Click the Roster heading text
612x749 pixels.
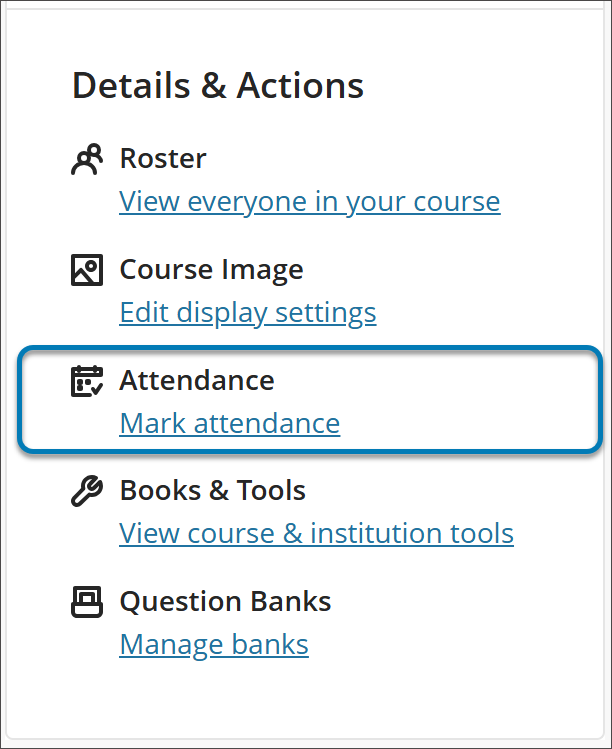coord(163,159)
